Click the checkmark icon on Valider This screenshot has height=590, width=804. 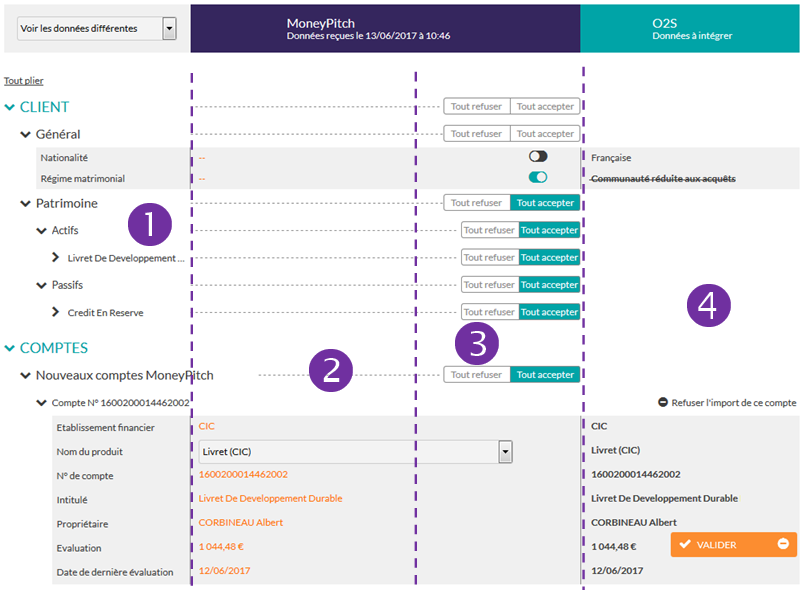coord(685,544)
